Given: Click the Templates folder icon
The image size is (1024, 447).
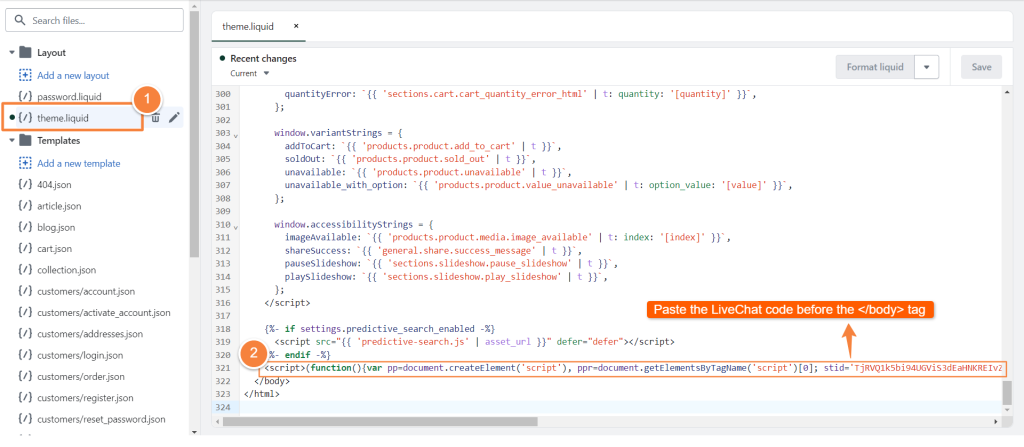Looking at the screenshot, I should [26, 141].
